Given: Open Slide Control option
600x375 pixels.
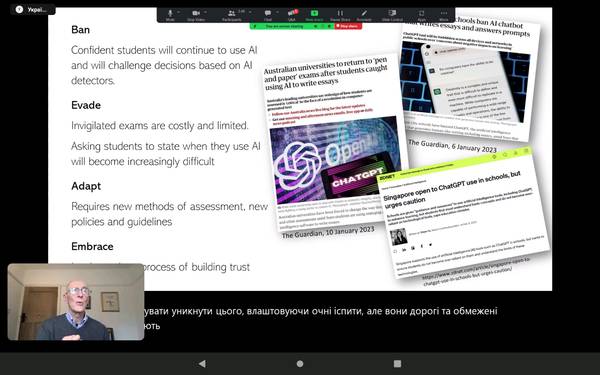Looking at the screenshot, I should (x=392, y=15).
